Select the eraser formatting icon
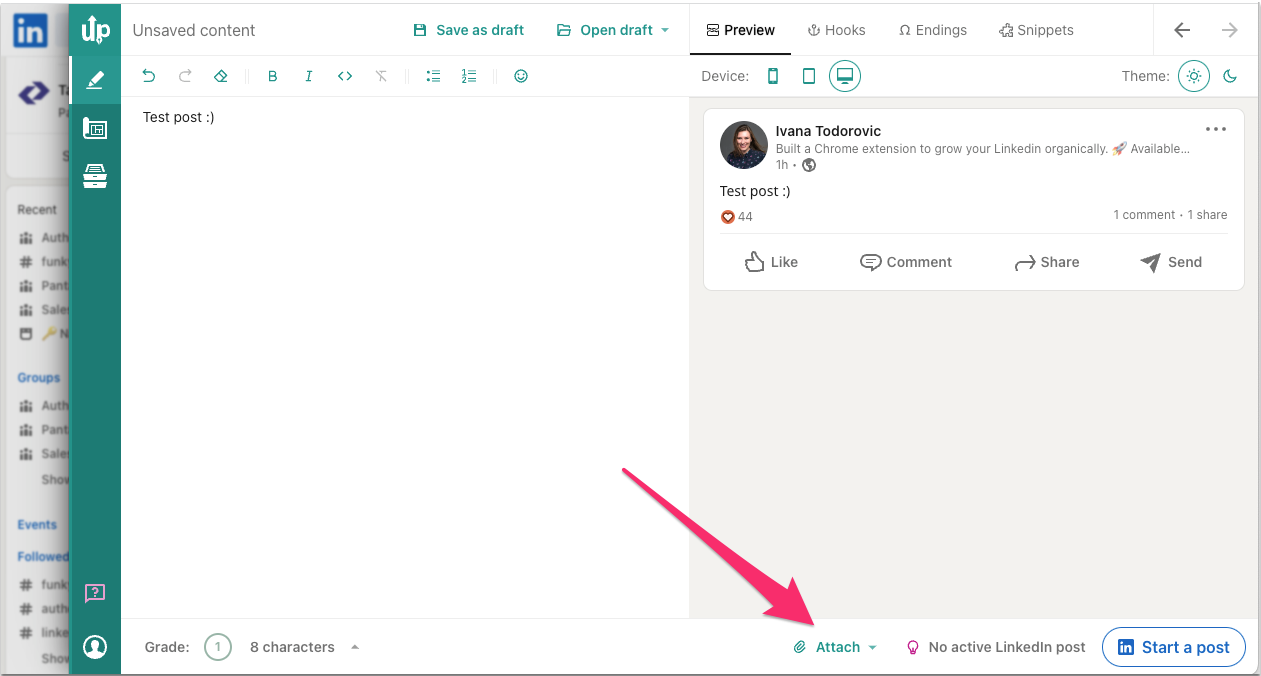 (x=221, y=75)
